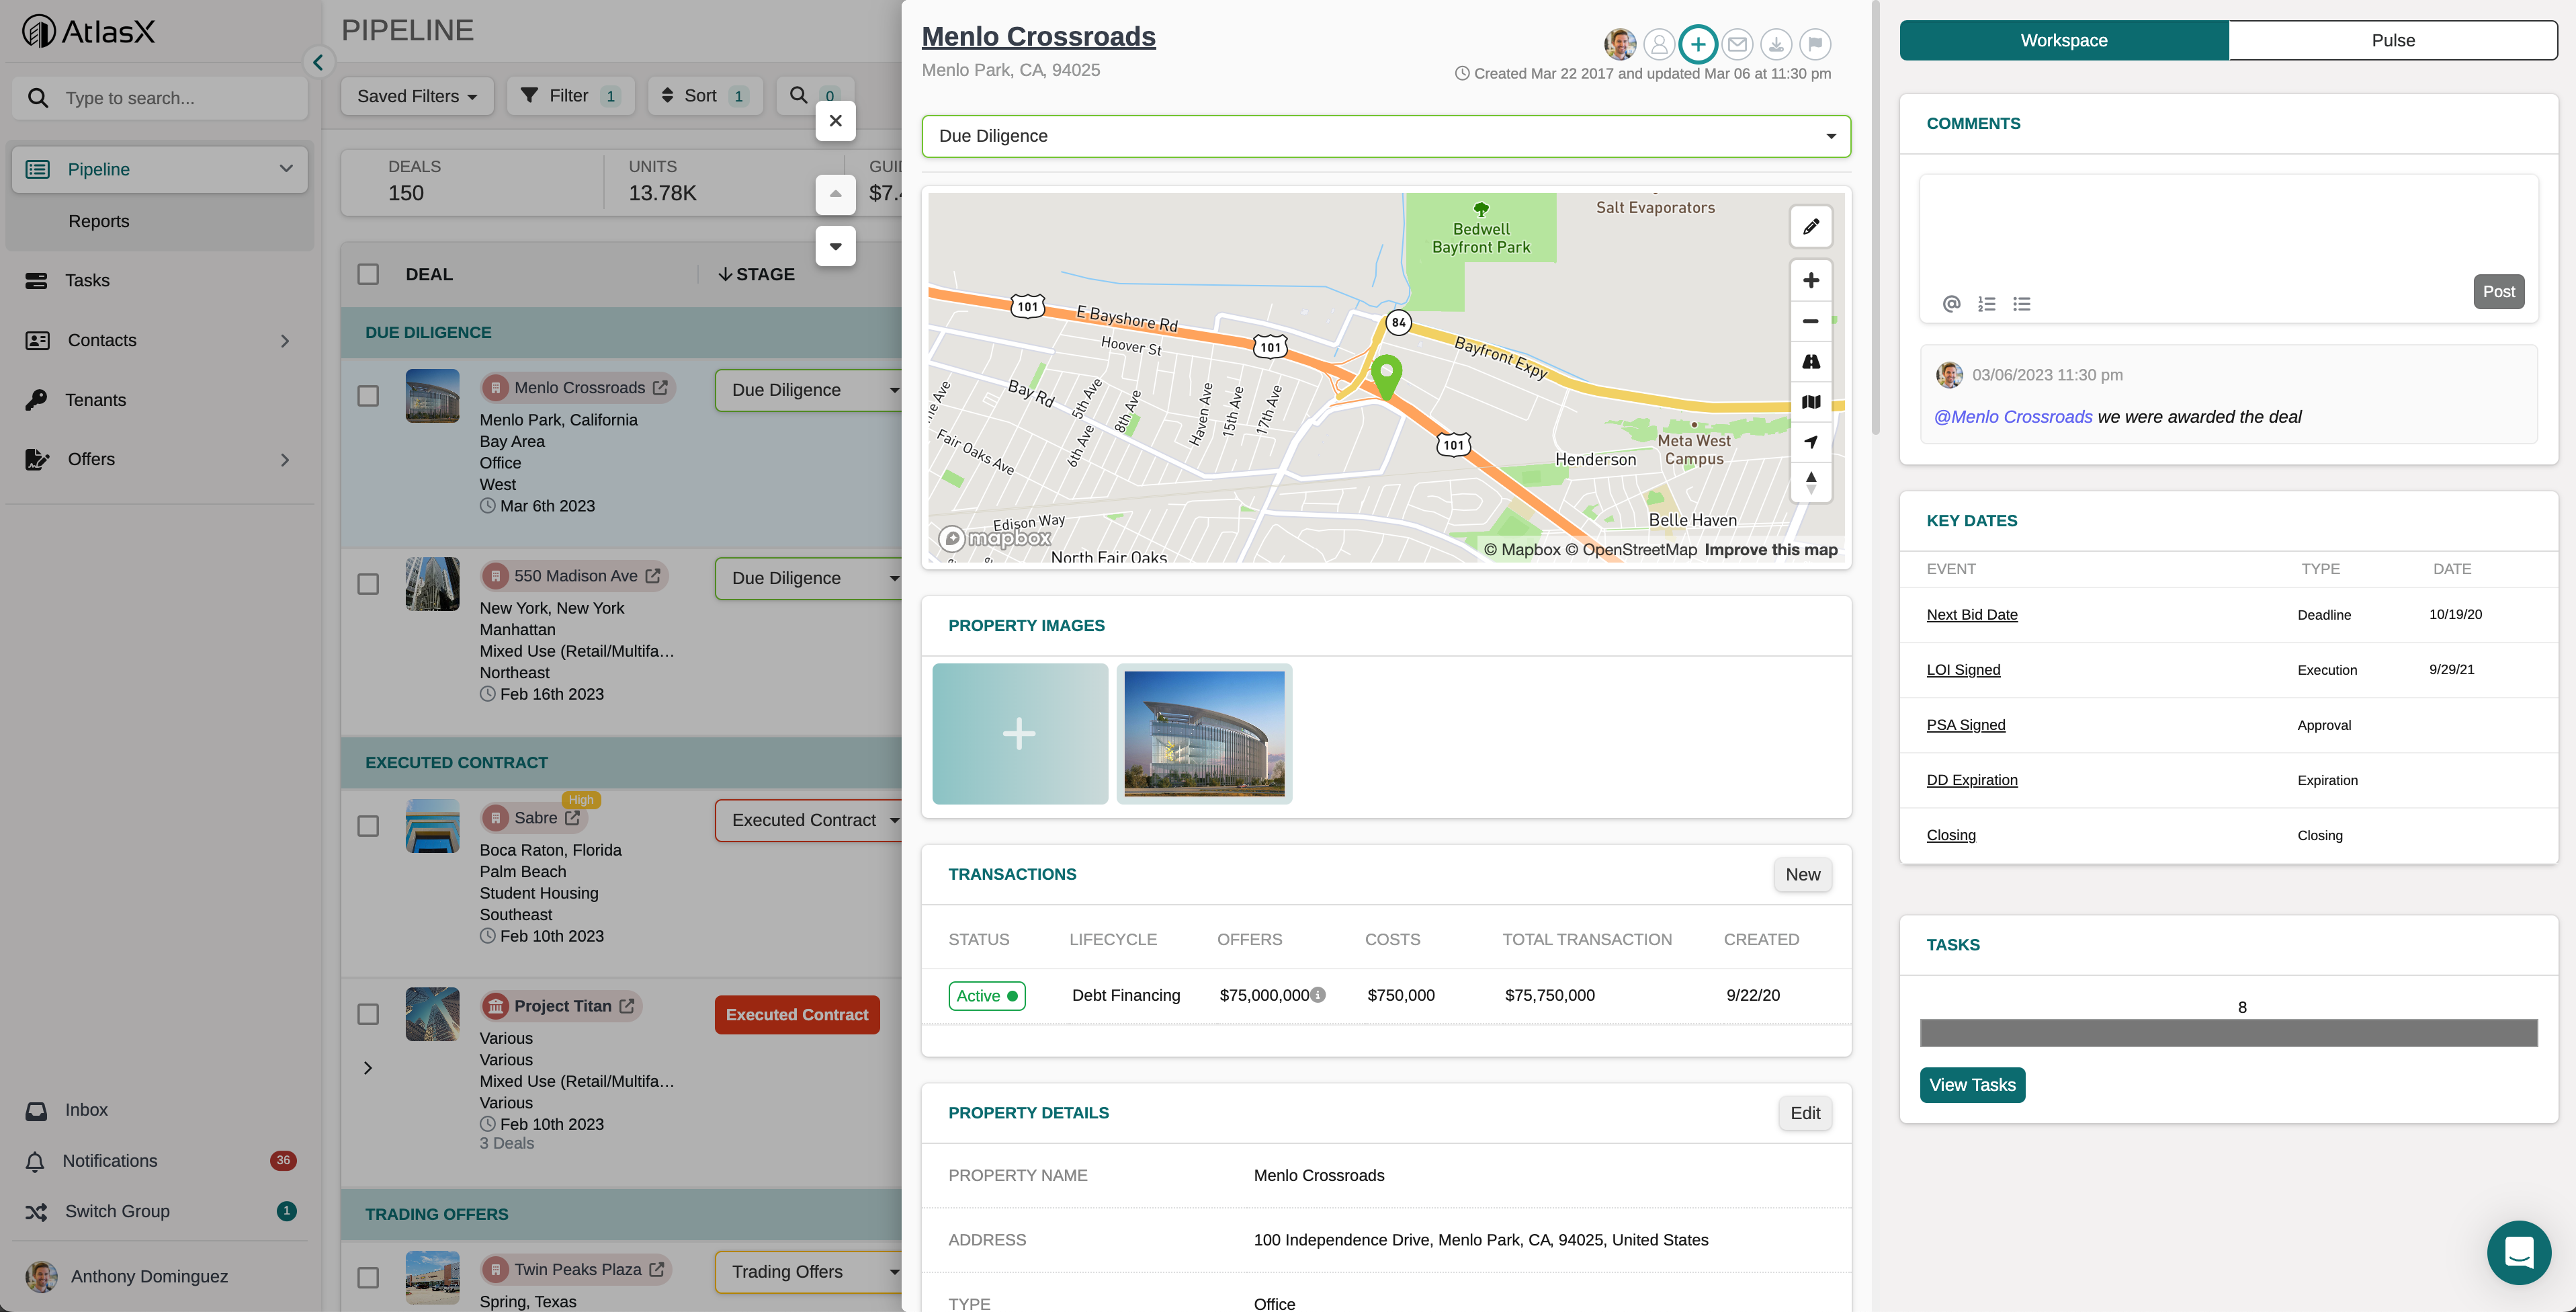Open the Saved Filters dropdown
Image resolution: width=2576 pixels, height=1312 pixels.
(417, 96)
